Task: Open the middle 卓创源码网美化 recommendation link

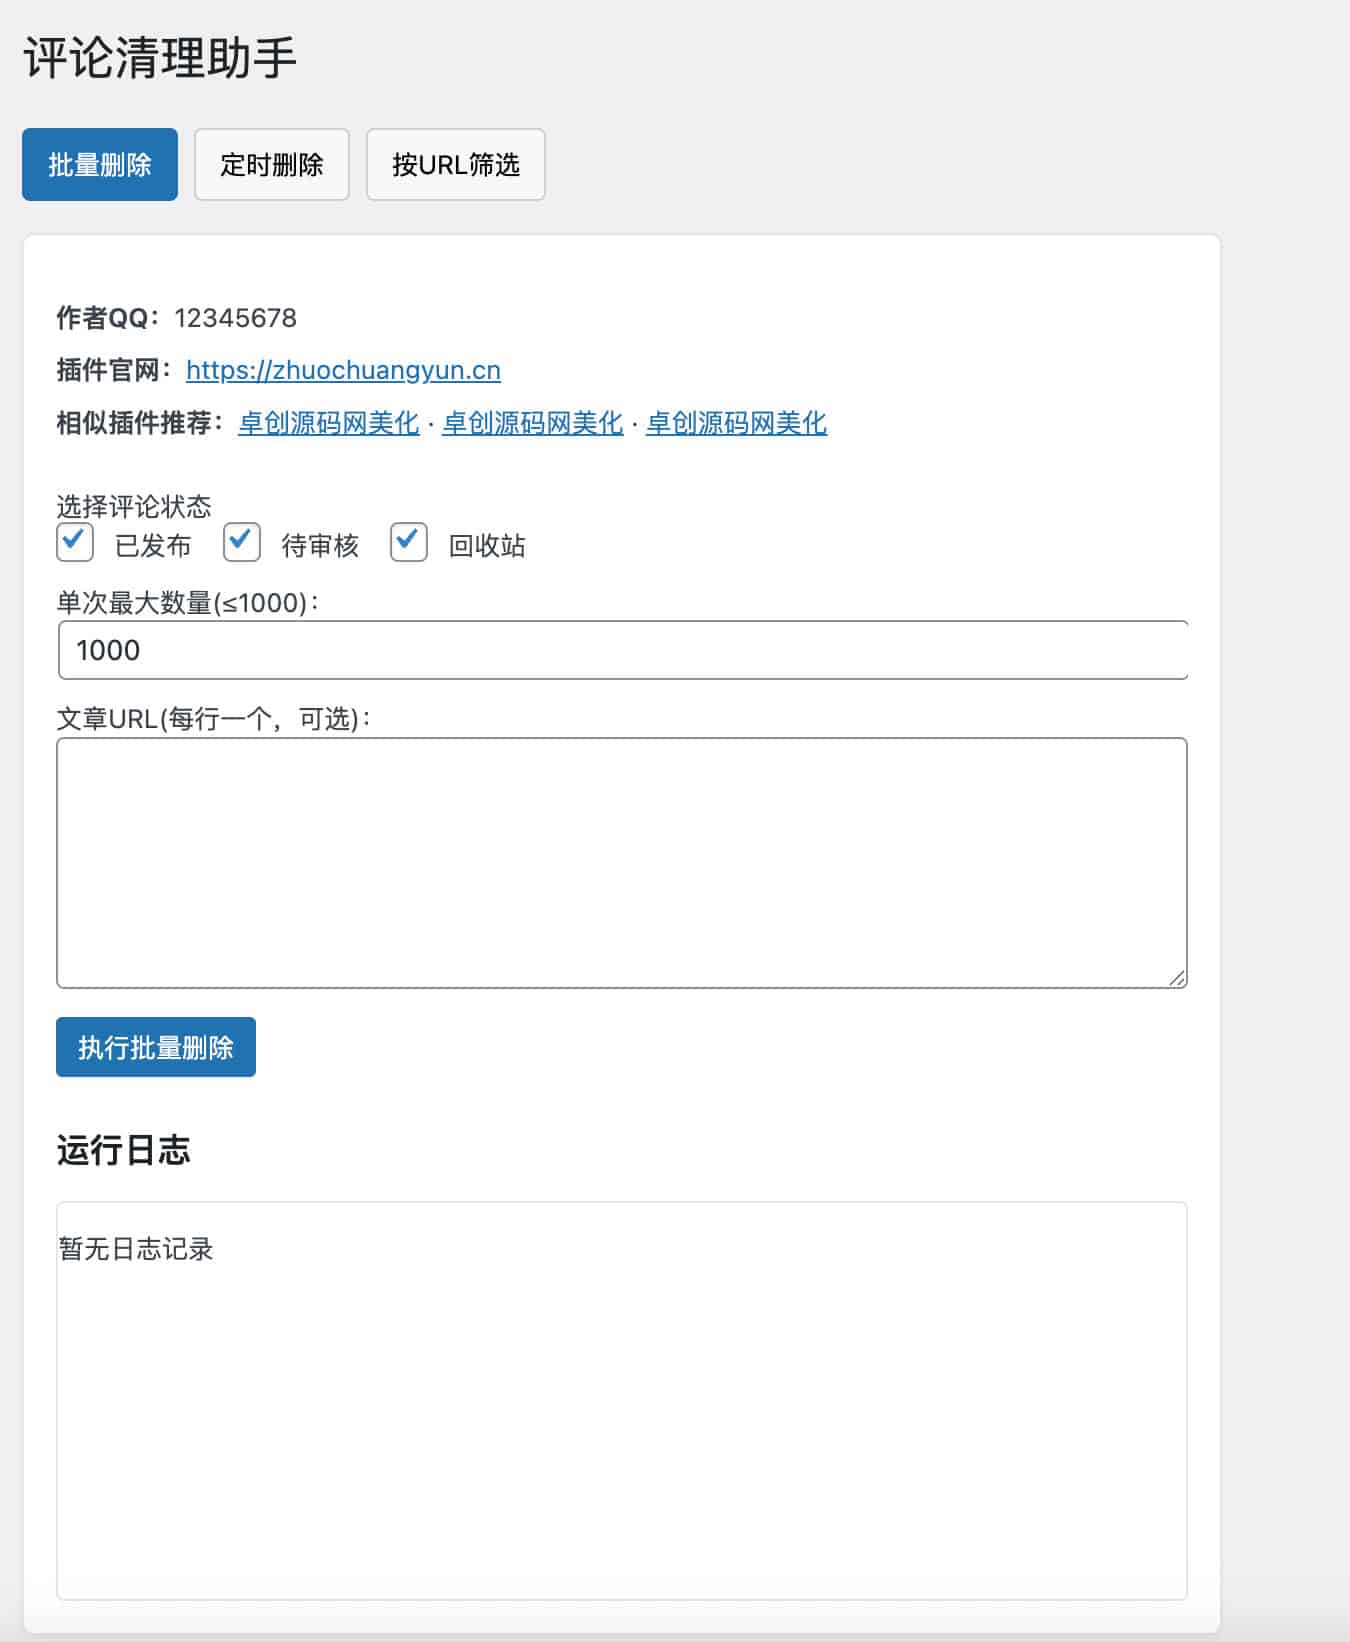Action: pos(533,423)
